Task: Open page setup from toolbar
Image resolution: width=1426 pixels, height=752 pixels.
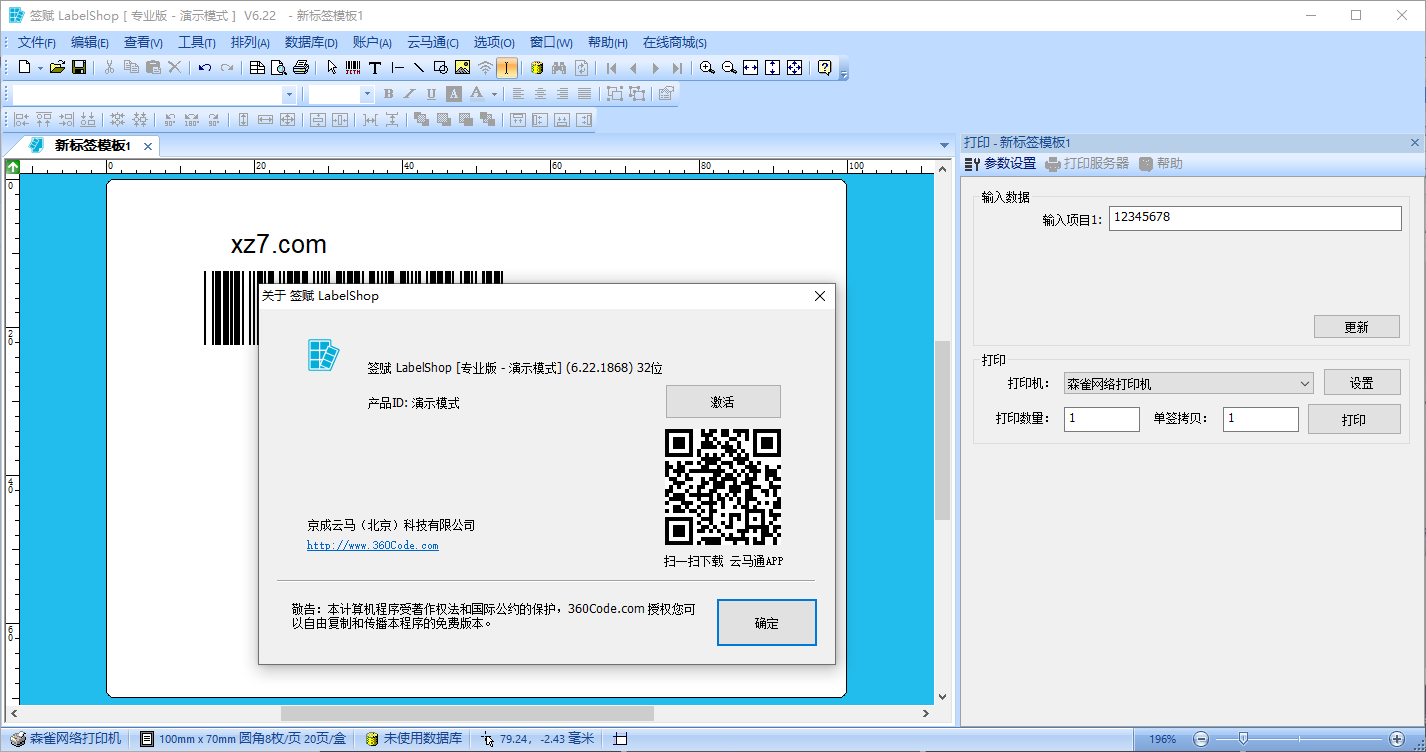Action: 257,68
